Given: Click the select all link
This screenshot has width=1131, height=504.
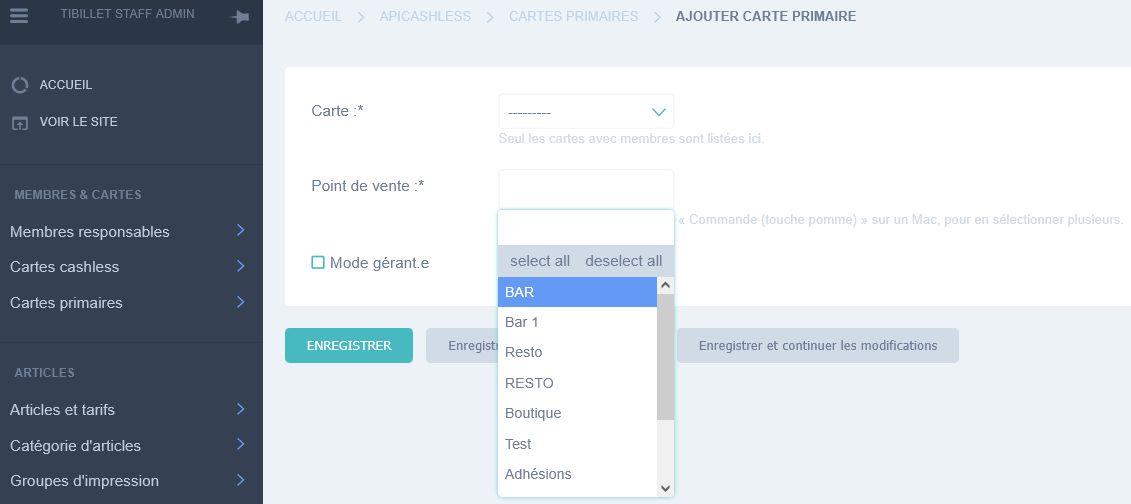Looking at the screenshot, I should click(x=540, y=261).
